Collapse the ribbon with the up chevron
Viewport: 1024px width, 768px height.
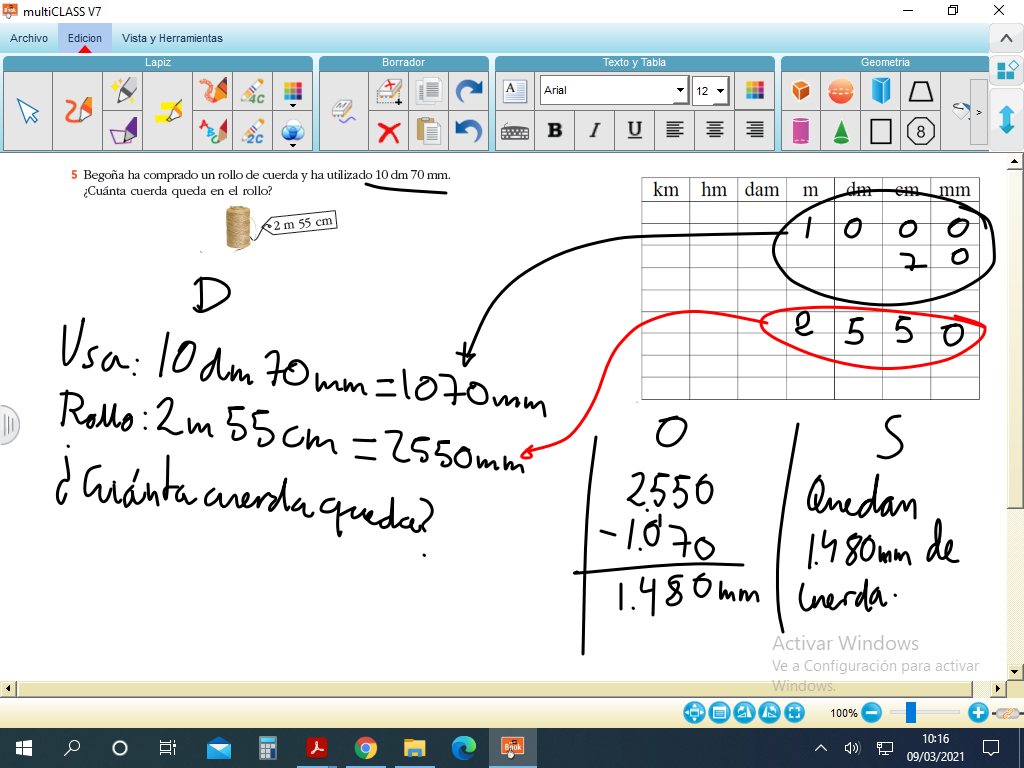[x=1006, y=39]
